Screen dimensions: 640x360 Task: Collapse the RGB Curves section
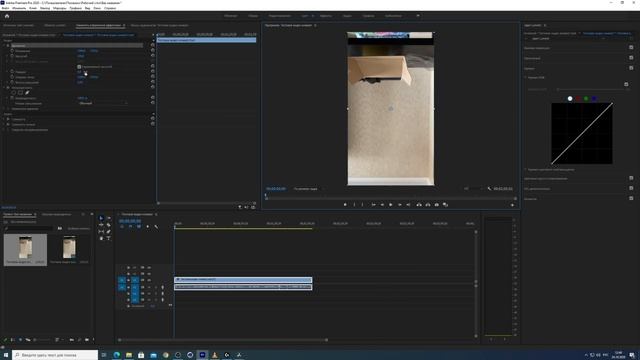click(x=526, y=78)
